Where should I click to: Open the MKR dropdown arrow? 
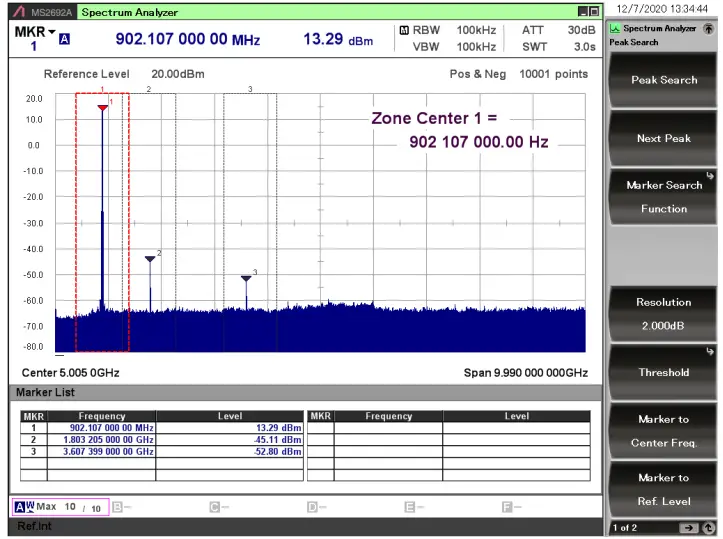pos(52,32)
